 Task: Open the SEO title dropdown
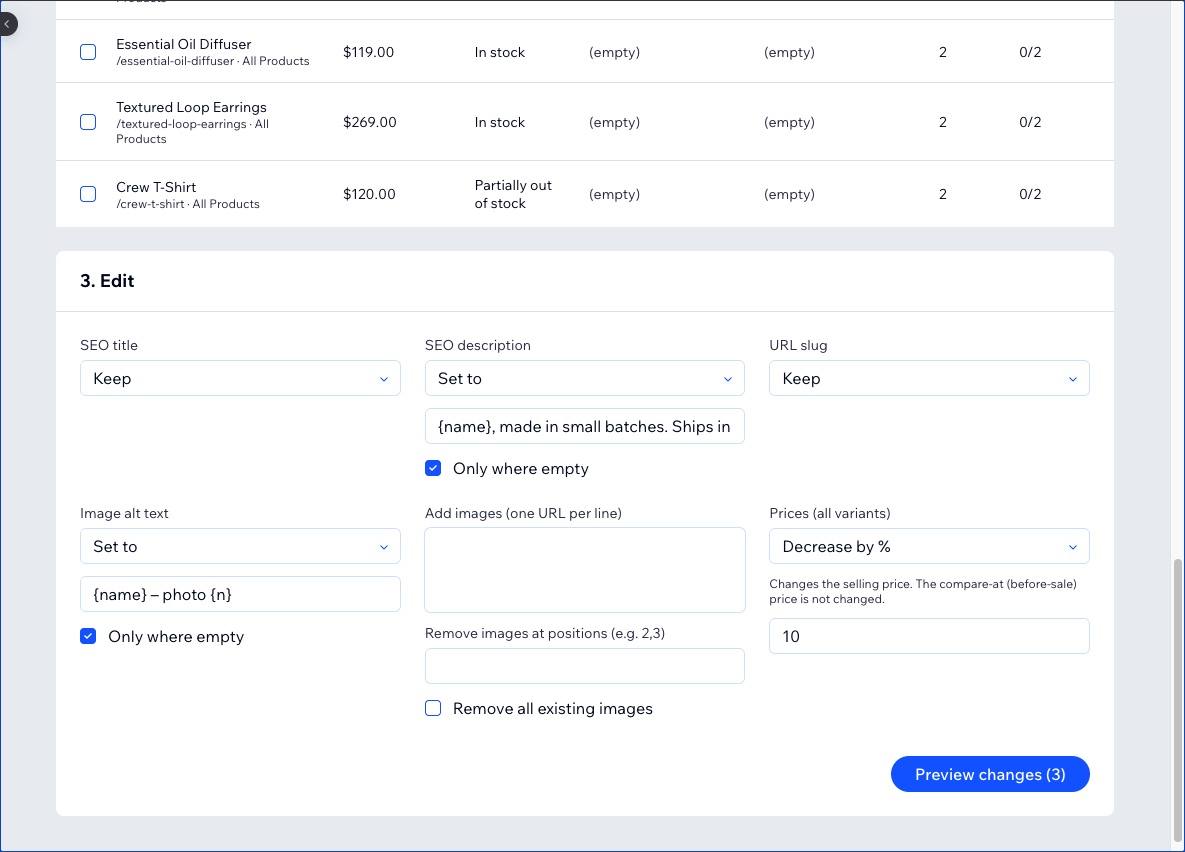240,378
